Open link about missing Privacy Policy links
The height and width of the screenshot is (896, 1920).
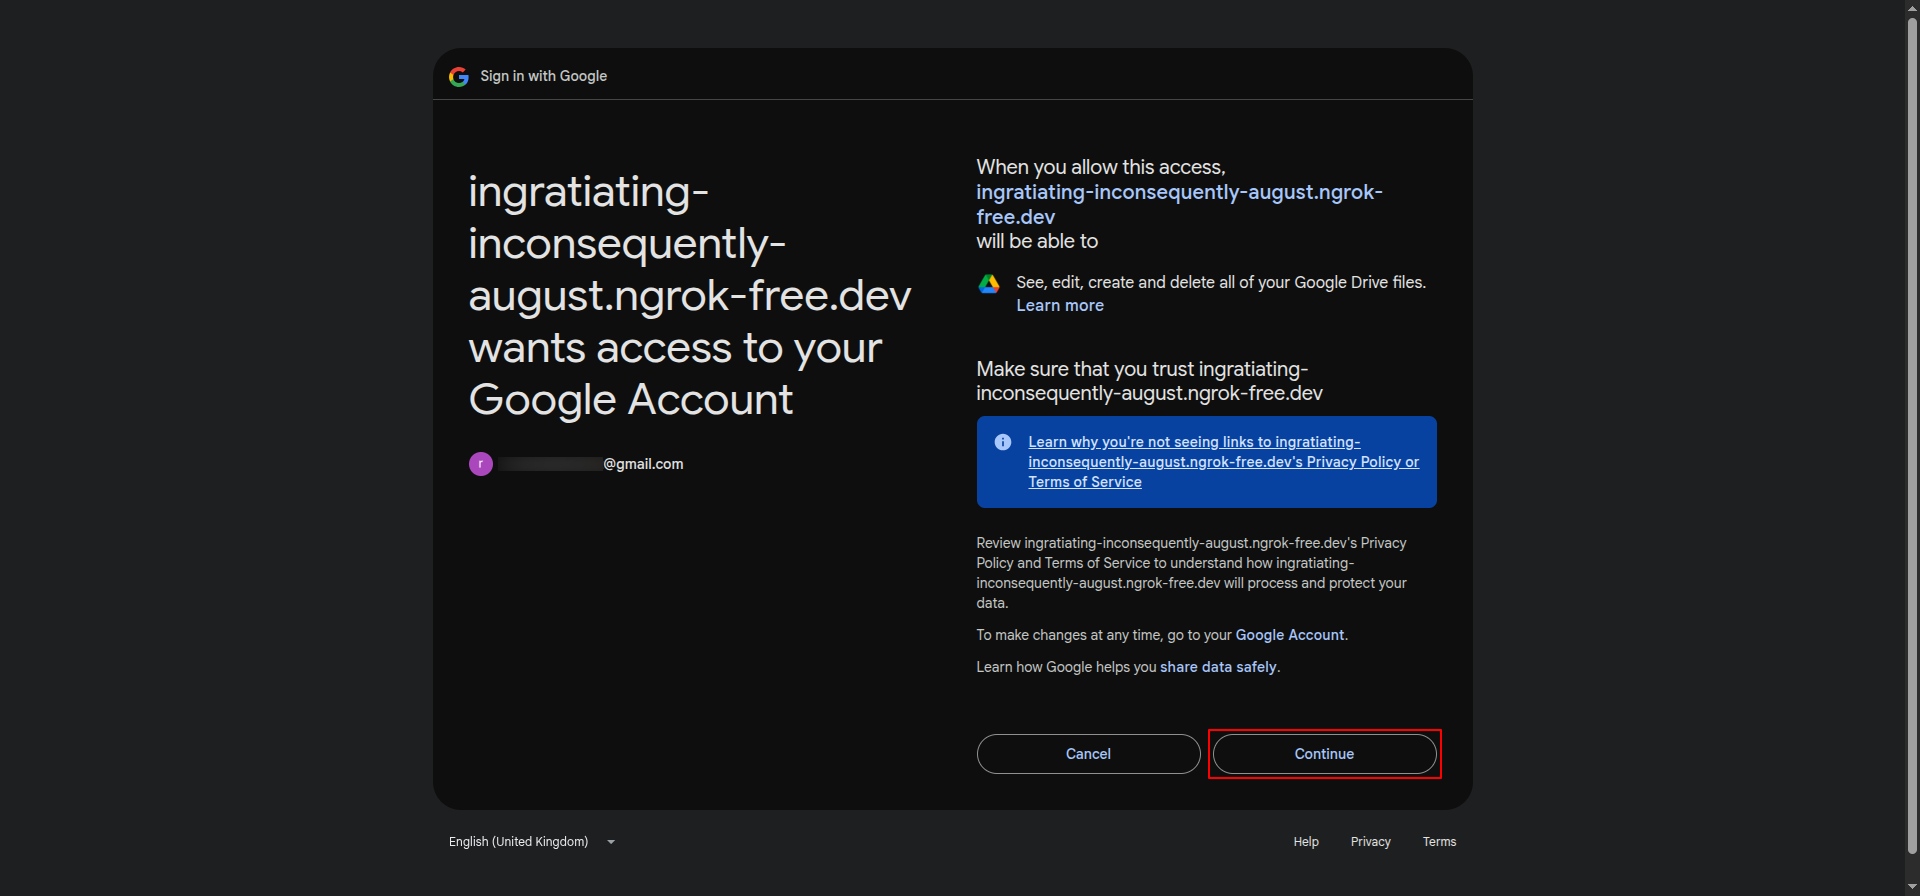[1223, 462]
